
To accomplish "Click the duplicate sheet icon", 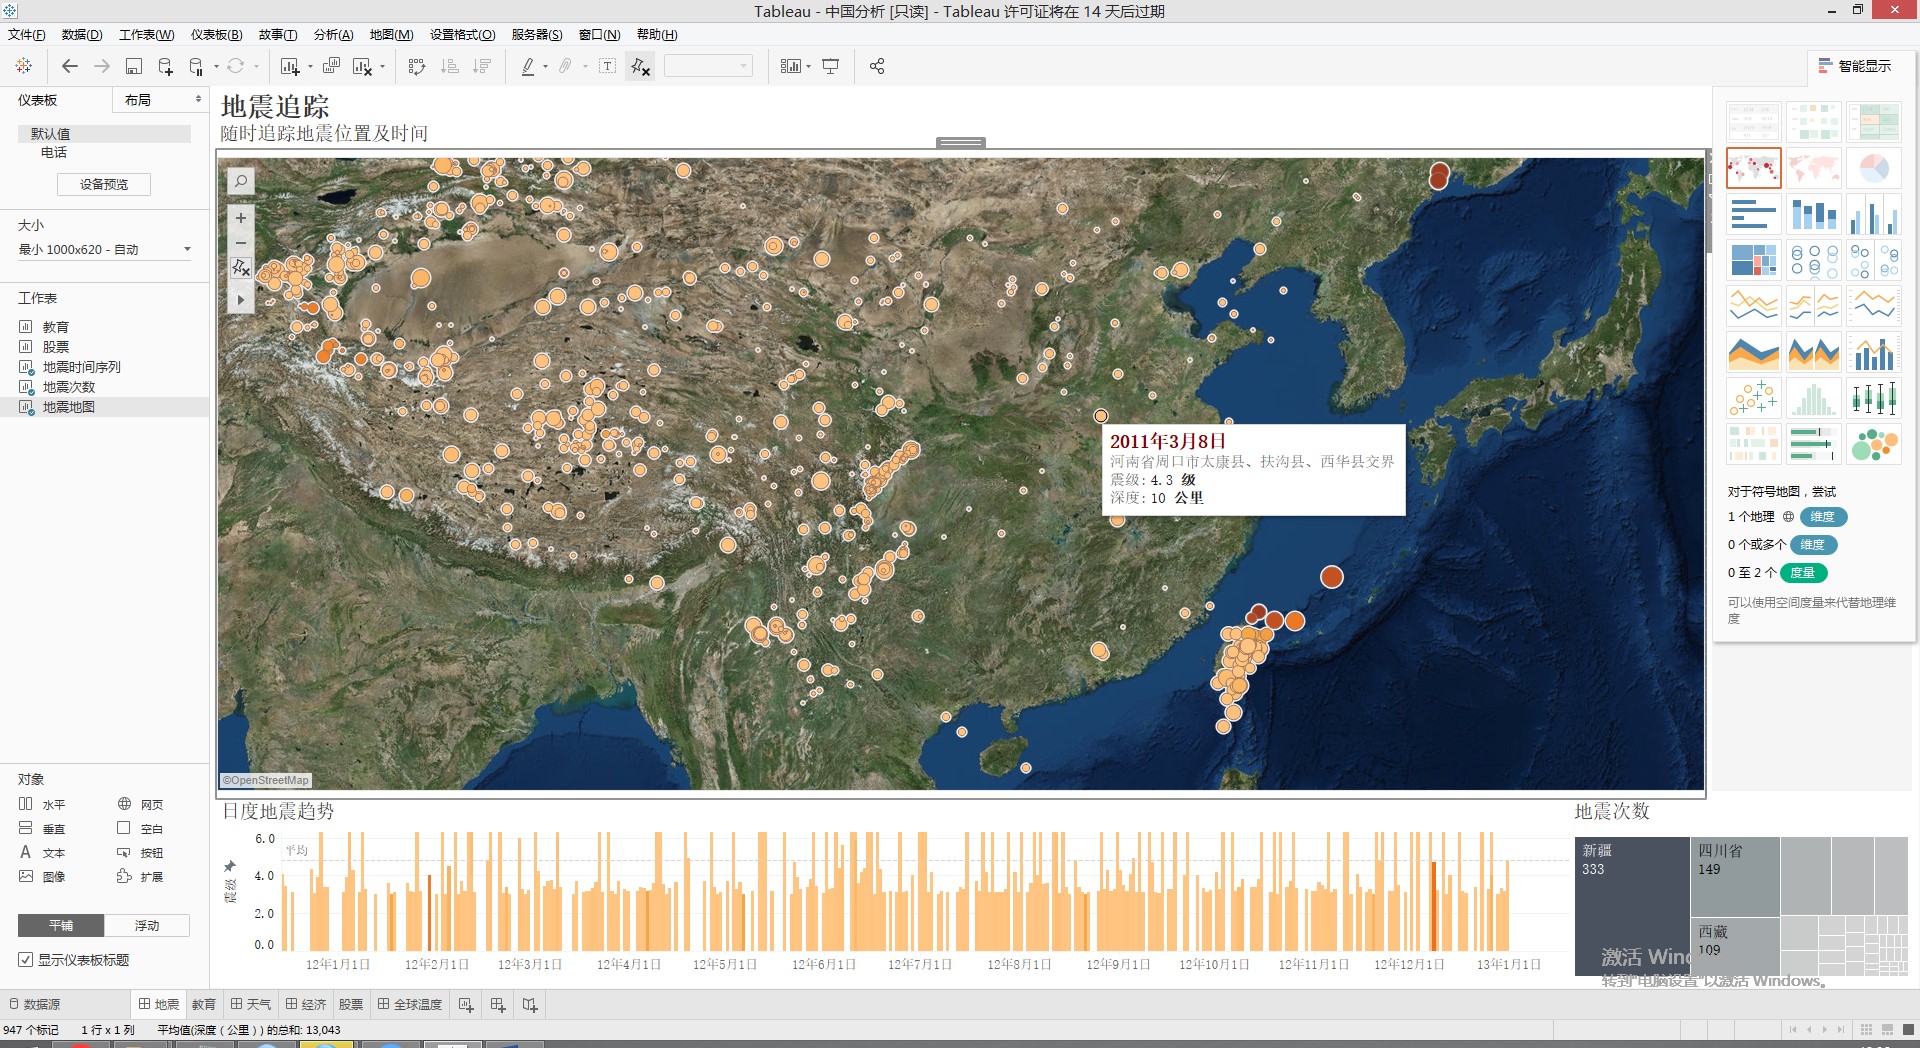I will click(x=331, y=66).
